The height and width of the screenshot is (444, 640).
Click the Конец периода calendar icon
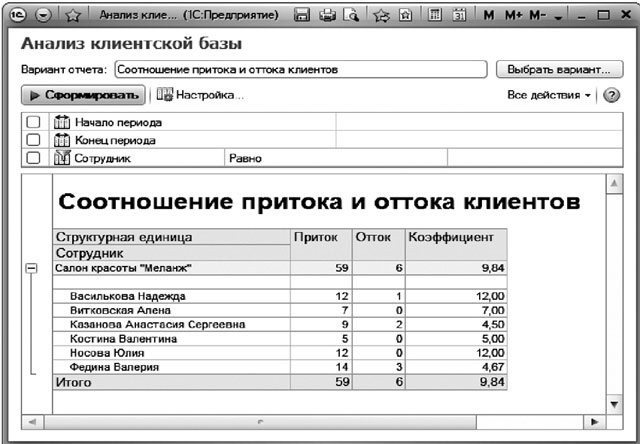(x=62, y=140)
